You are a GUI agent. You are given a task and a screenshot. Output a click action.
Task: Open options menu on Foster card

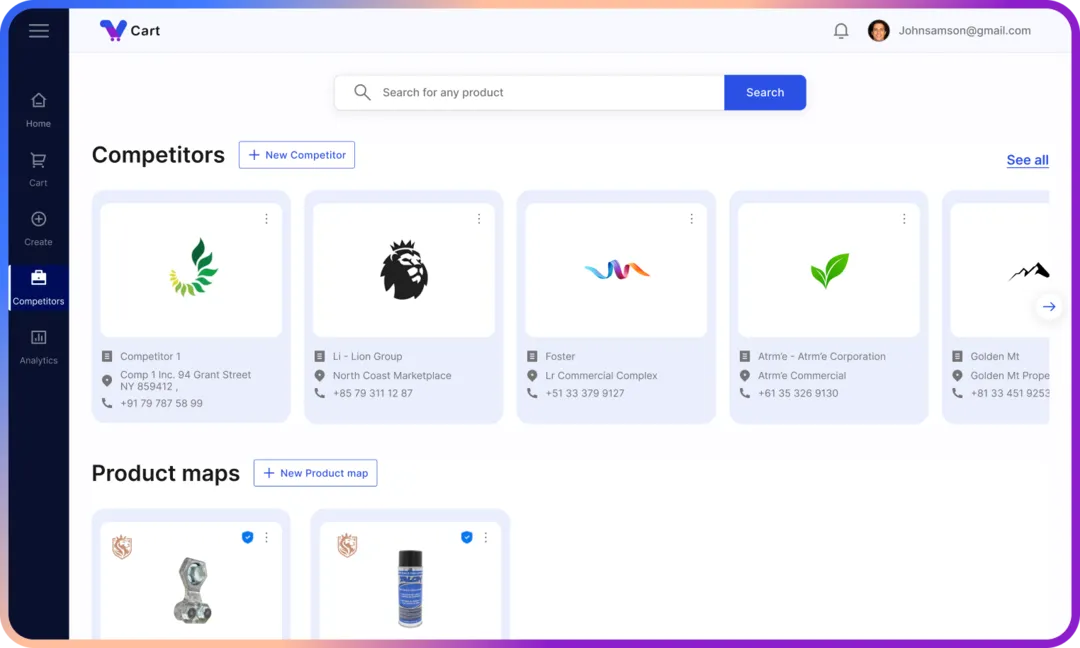tap(692, 219)
